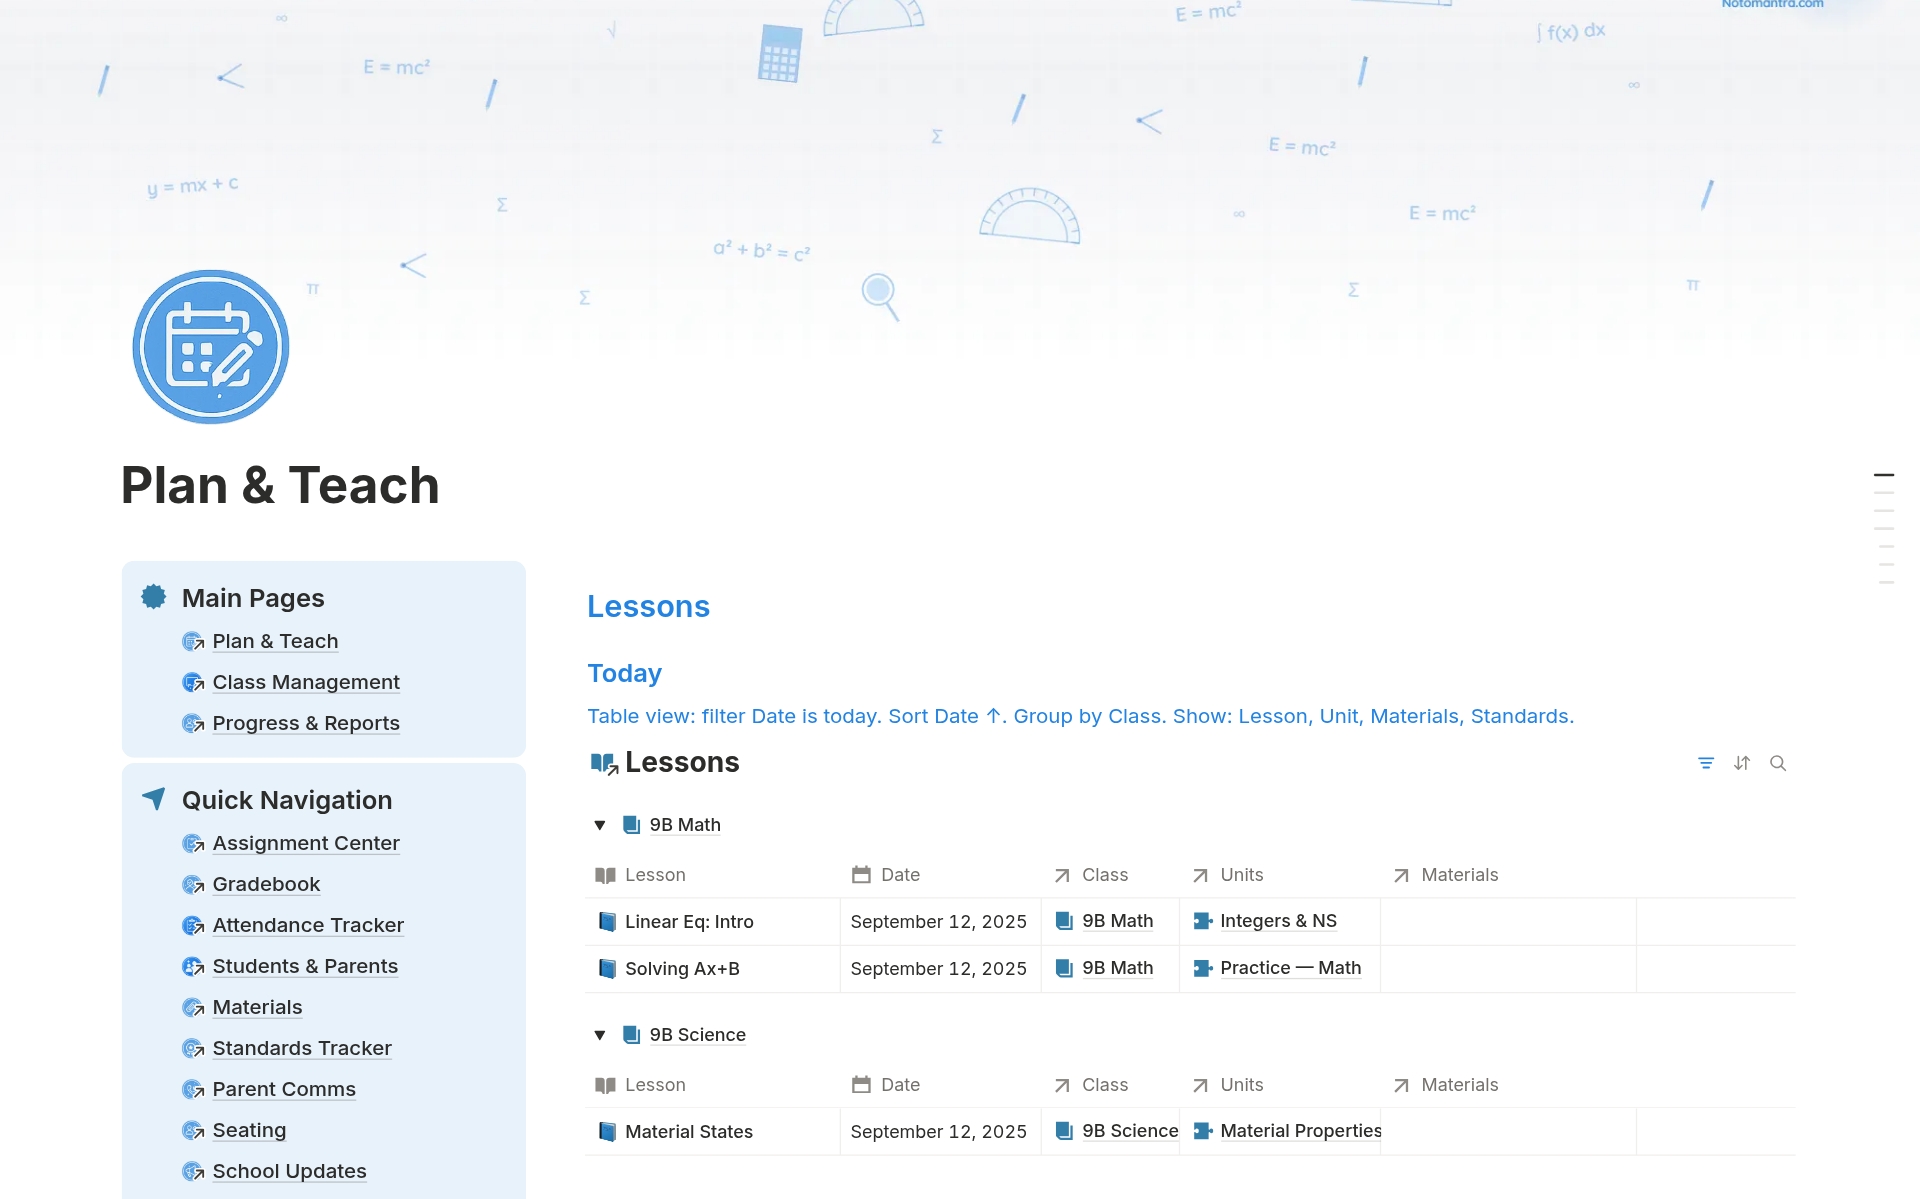Click the Main Pages badge icon
The height and width of the screenshot is (1199, 1920).
tap(154, 597)
